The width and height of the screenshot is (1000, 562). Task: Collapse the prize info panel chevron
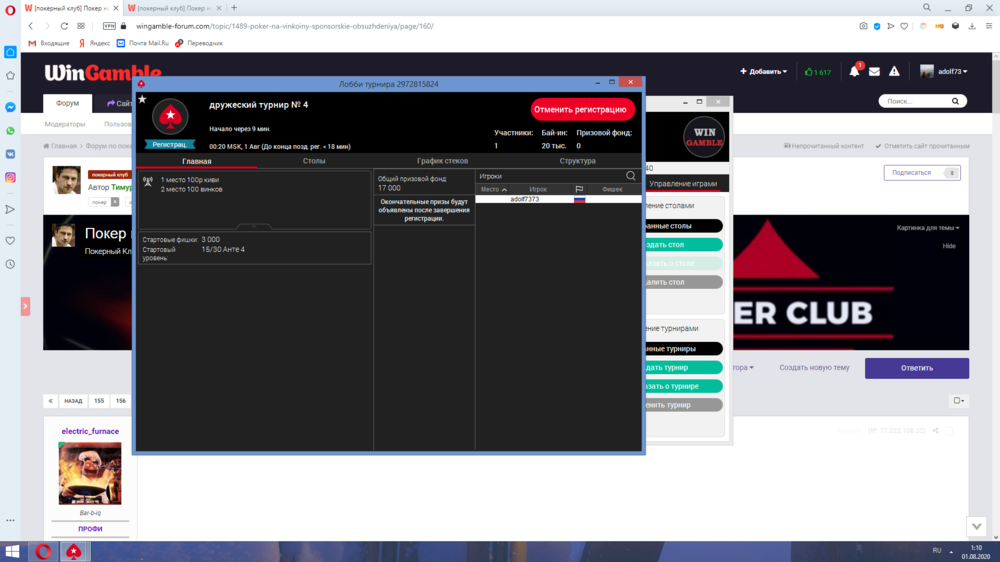[254, 227]
